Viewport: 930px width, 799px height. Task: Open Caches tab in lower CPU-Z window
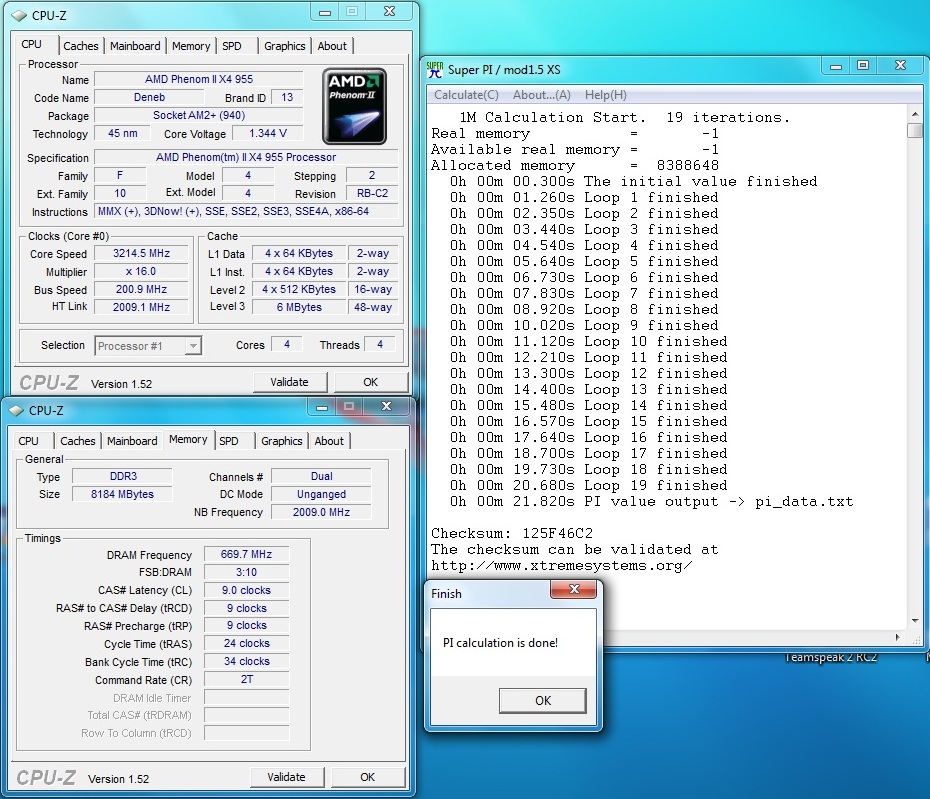(x=78, y=441)
